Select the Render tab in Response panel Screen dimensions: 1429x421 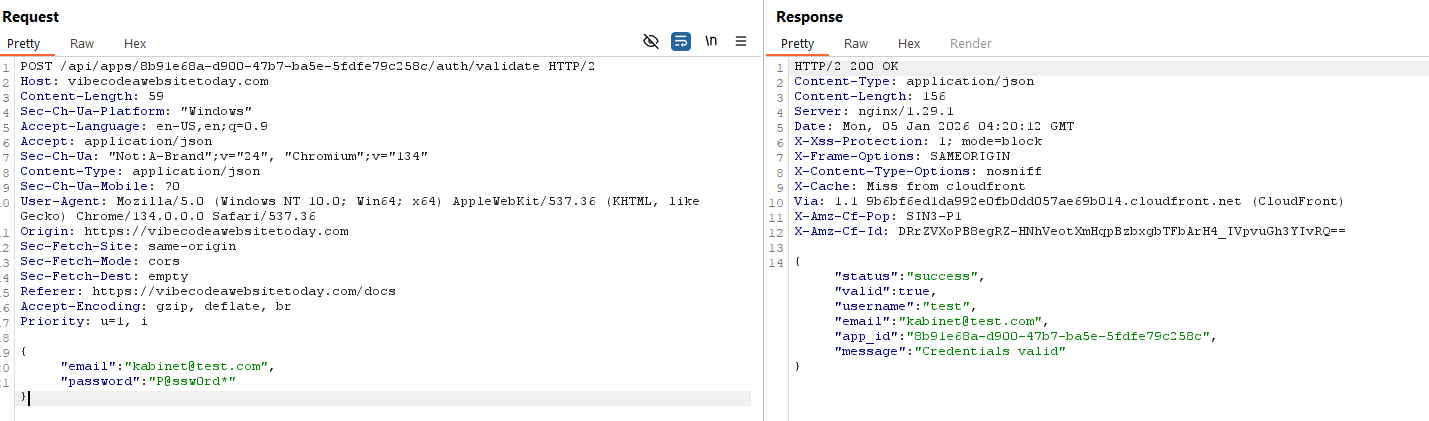tap(970, 44)
